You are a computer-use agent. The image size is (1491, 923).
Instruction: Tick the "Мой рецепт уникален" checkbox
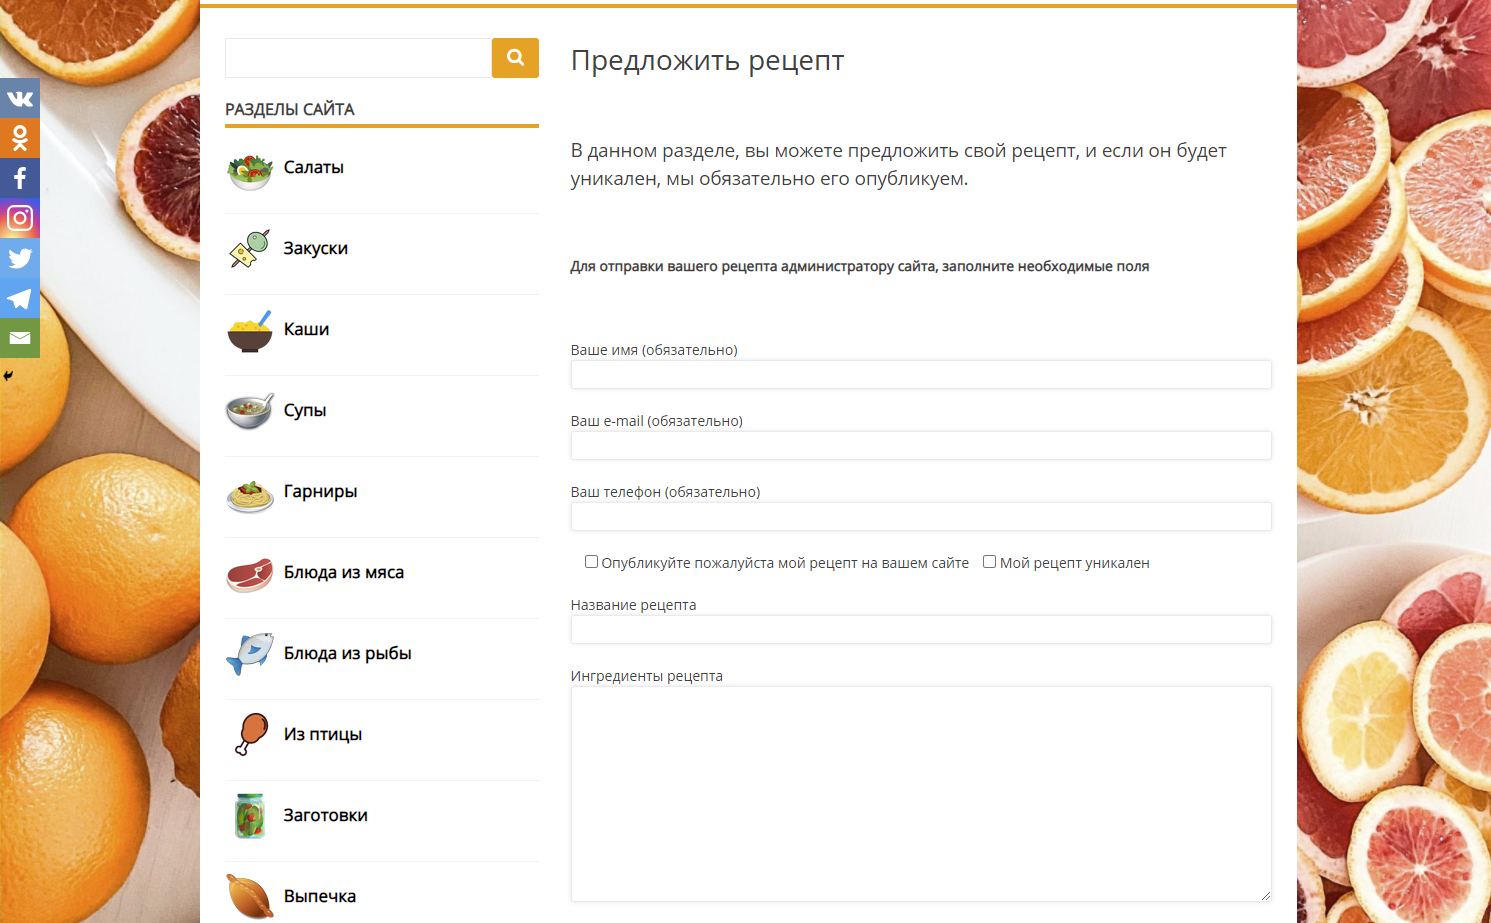pyautogui.click(x=989, y=562)
